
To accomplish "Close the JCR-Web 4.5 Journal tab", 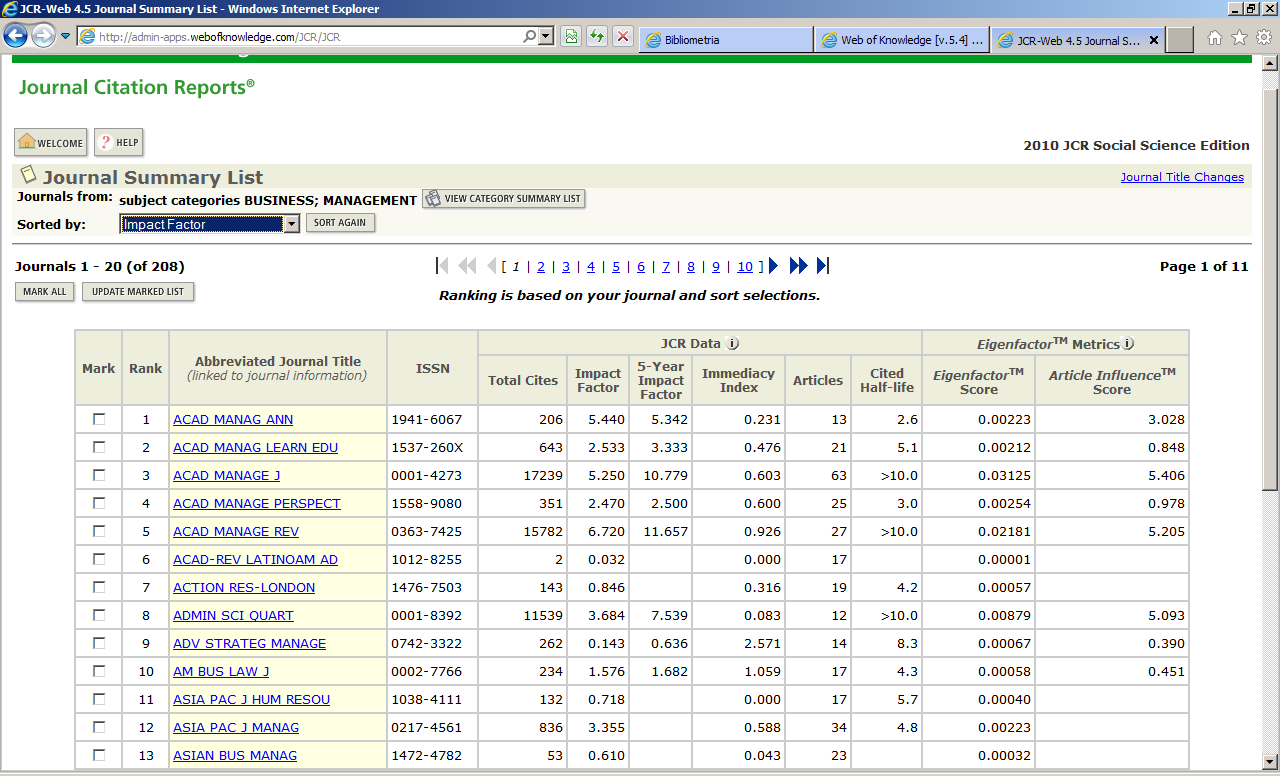I will [x=1153, y=40].
